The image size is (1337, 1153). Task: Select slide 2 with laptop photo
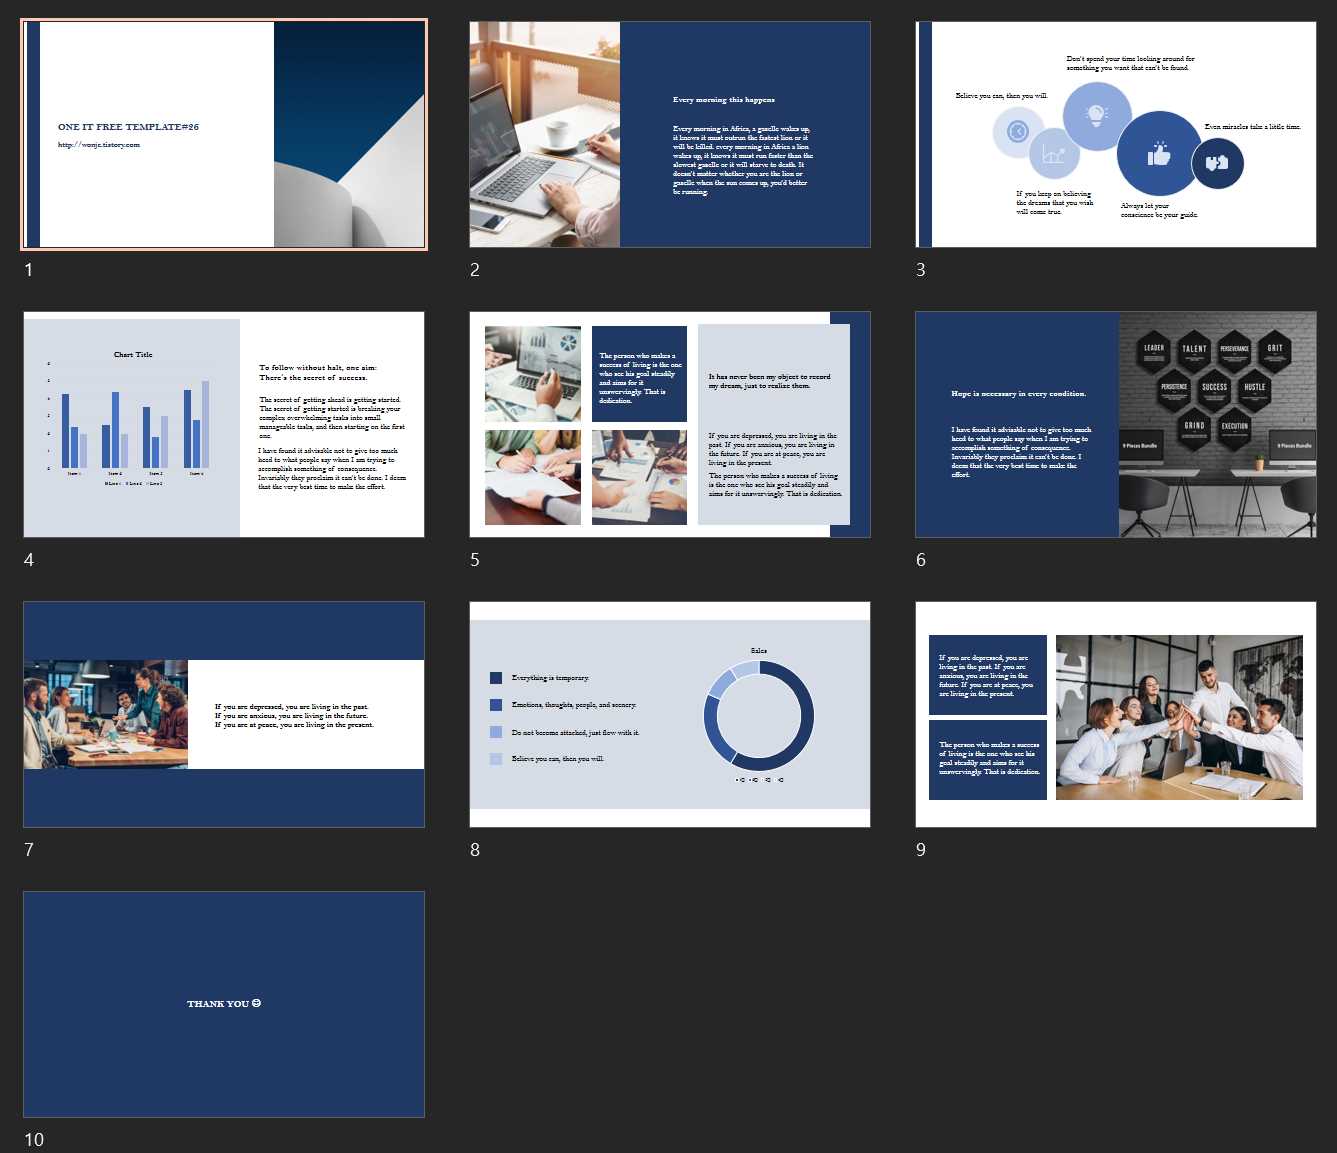670,134
